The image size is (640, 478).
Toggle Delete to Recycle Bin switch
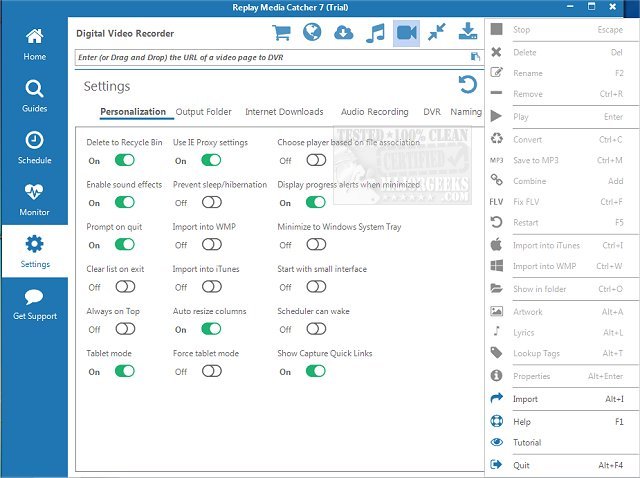click(124, 160)
